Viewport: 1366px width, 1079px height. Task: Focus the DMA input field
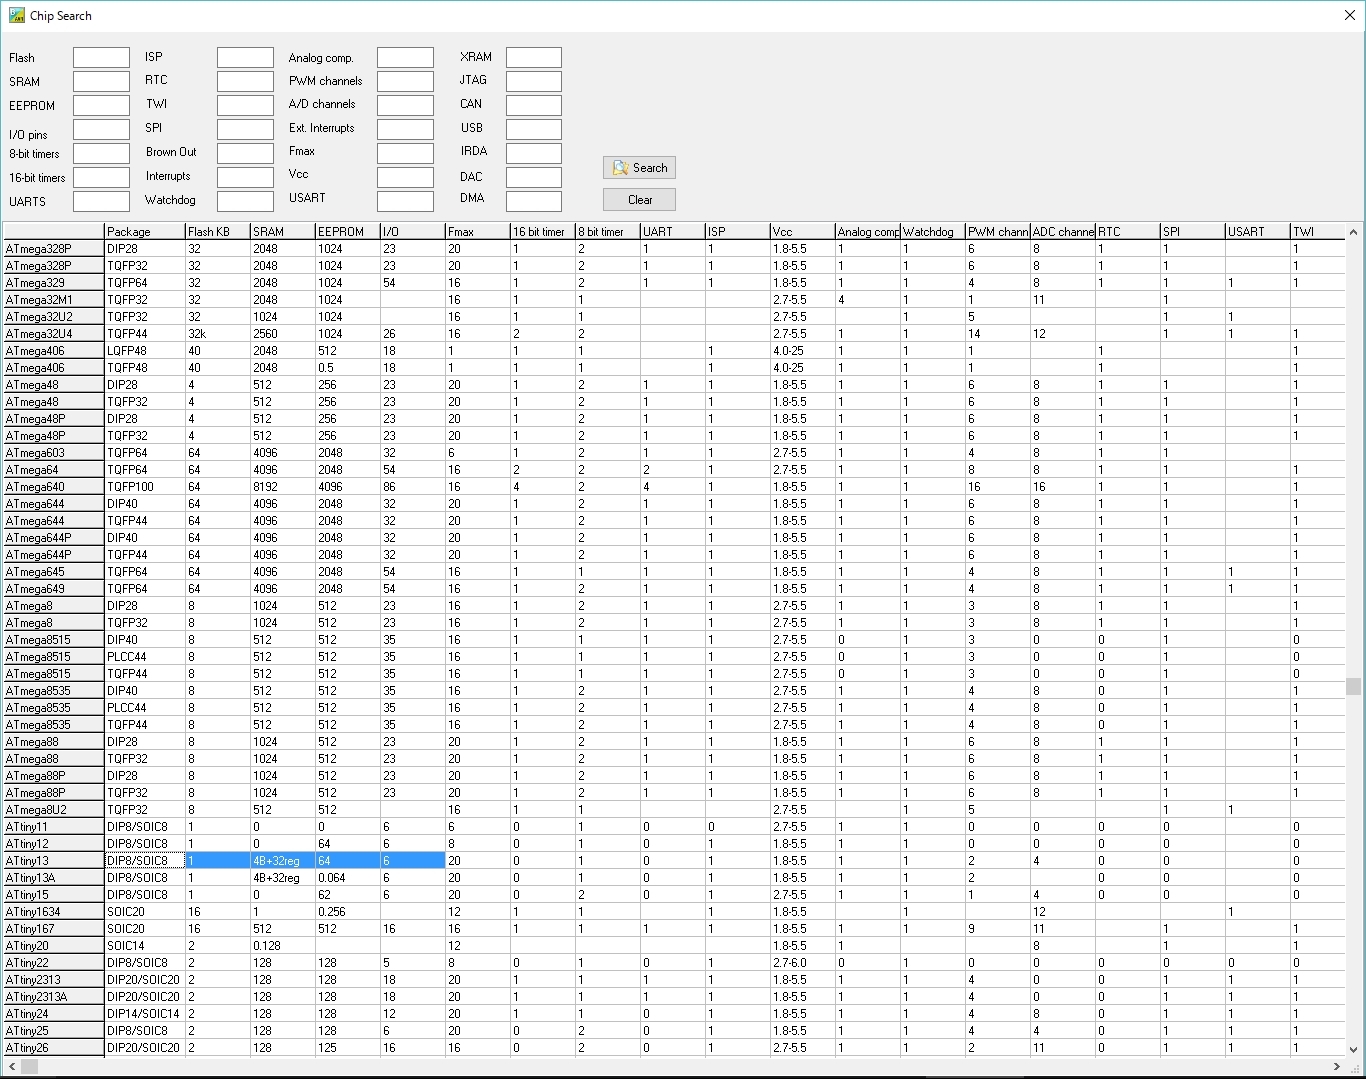(x=533, y=202)
